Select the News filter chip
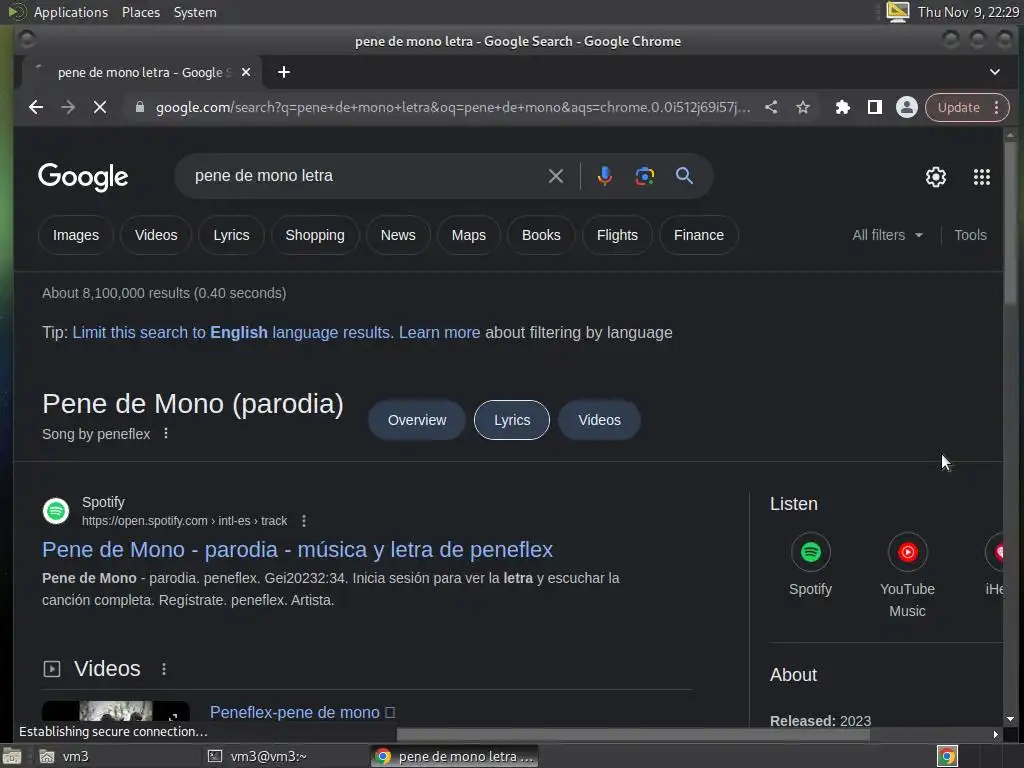This screenshot has width=1024, height=768. tap(398, 235)
